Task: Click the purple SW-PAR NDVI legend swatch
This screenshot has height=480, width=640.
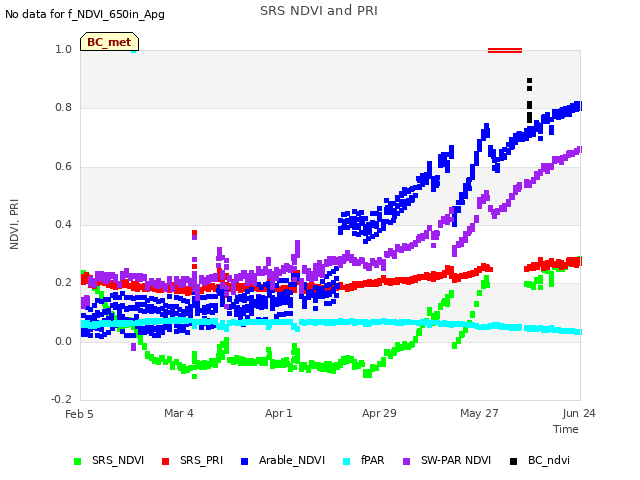Action: coord(407,461)
